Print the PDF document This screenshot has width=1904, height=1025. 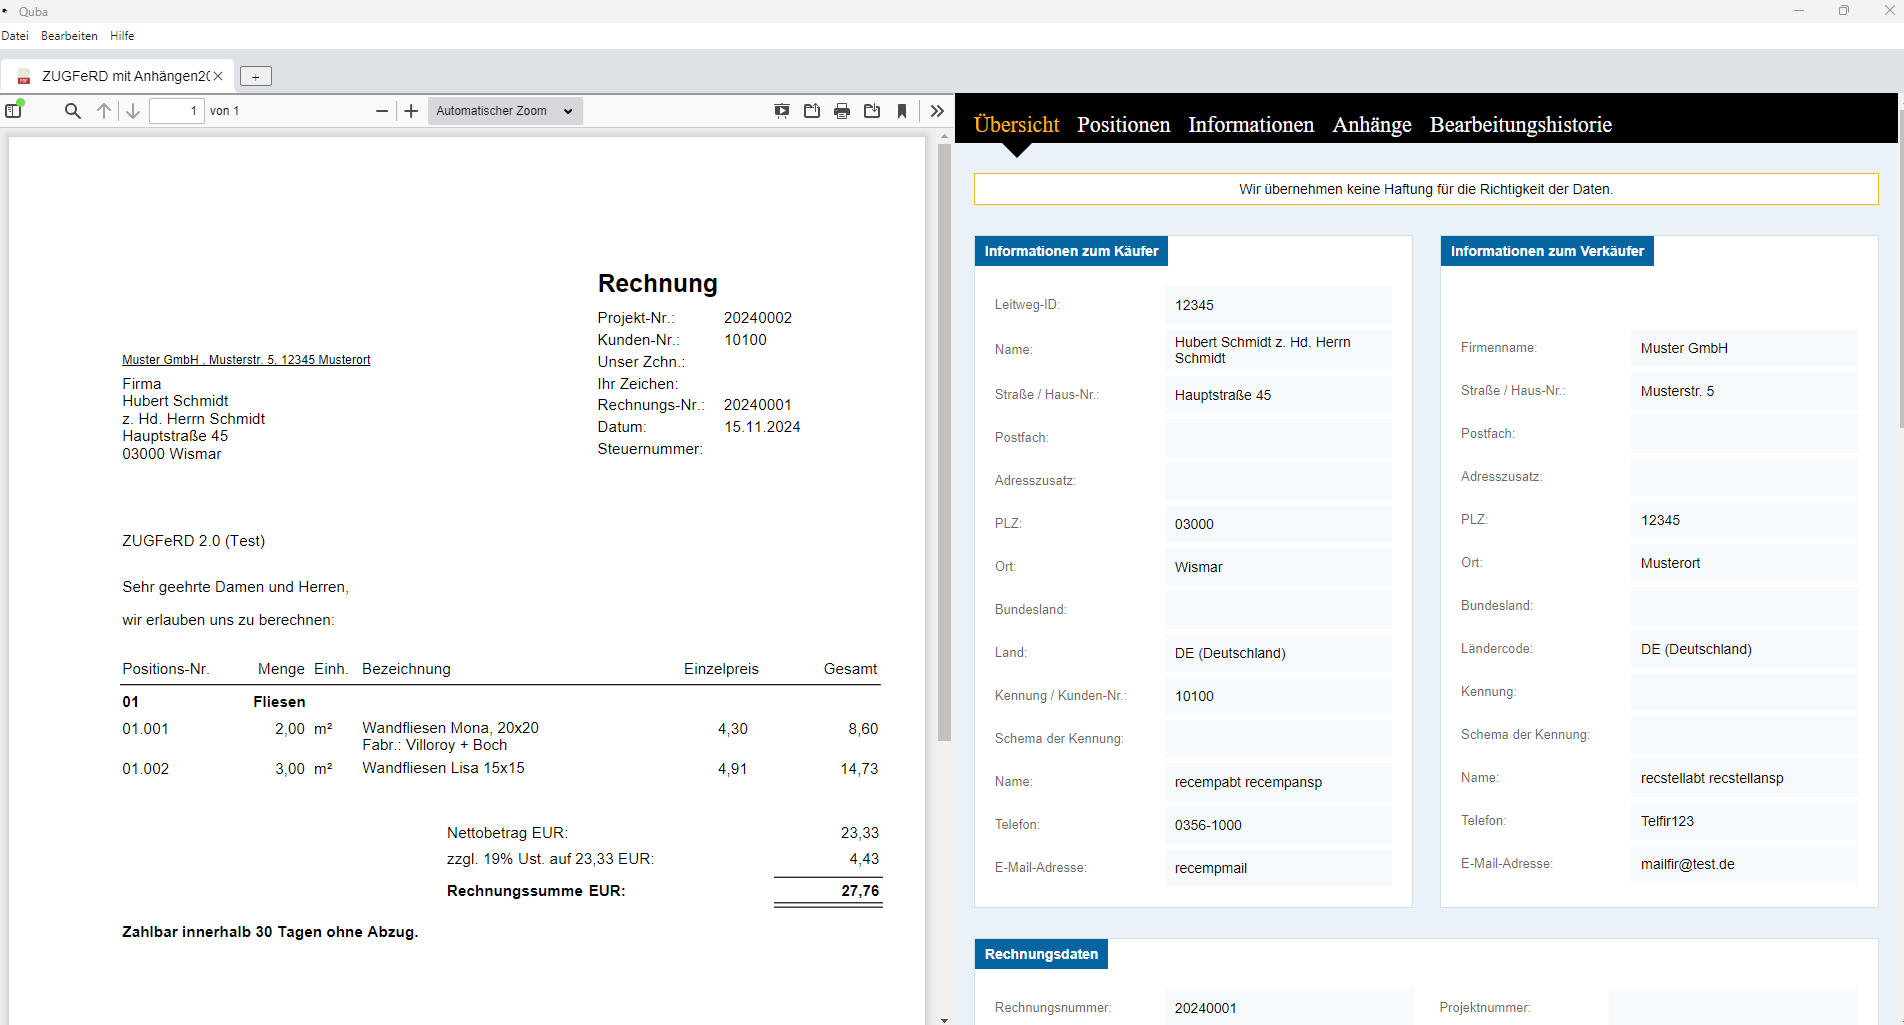pyautogui.click(x=842, y=111)
